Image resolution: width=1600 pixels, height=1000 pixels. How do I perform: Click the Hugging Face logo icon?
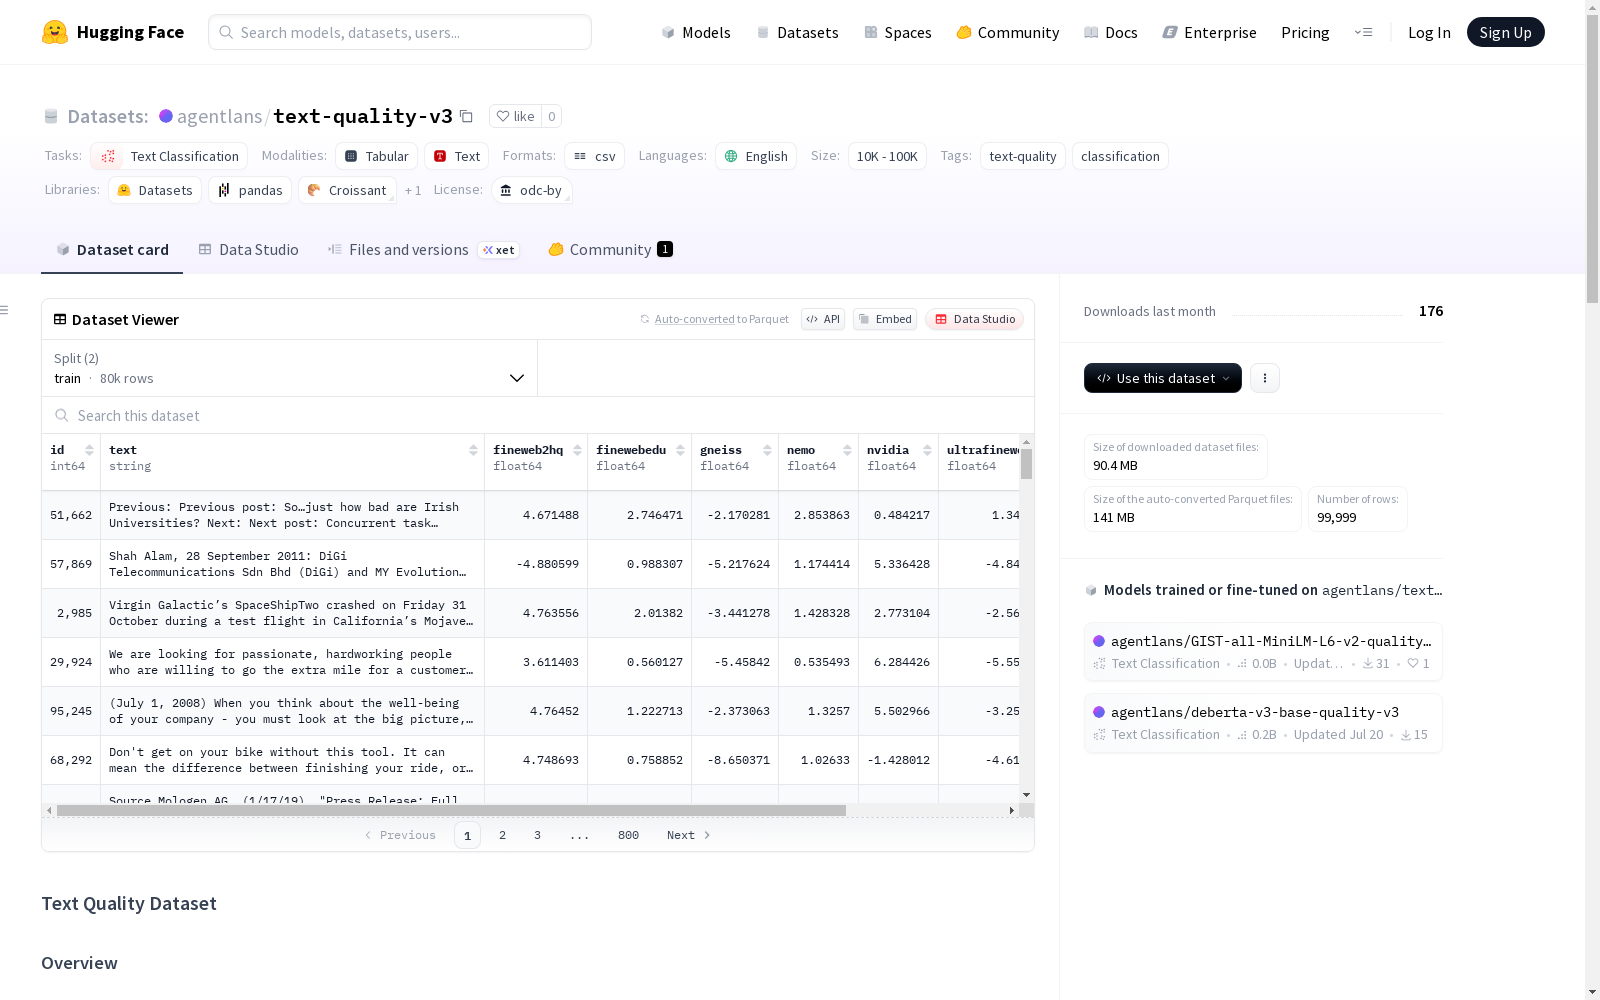click(x=55, y=32)
